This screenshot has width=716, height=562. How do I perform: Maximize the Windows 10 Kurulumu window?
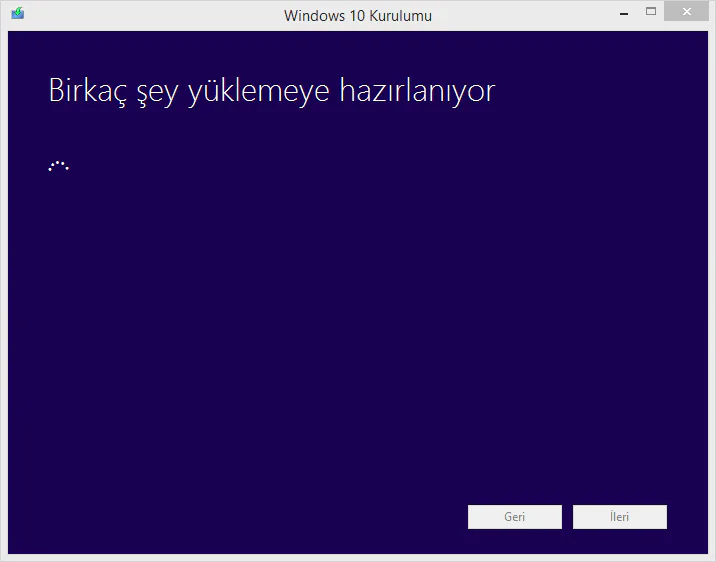pos(651,12)
